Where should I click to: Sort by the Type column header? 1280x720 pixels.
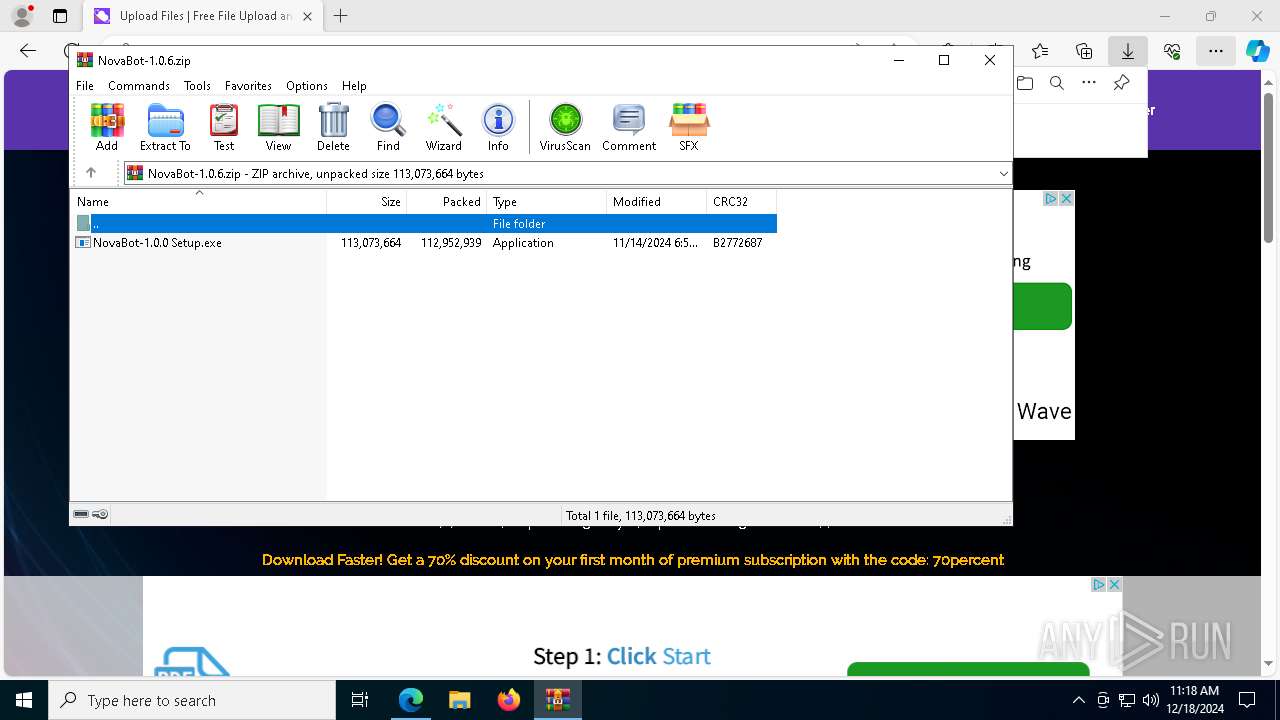click(x=547, y=201)
